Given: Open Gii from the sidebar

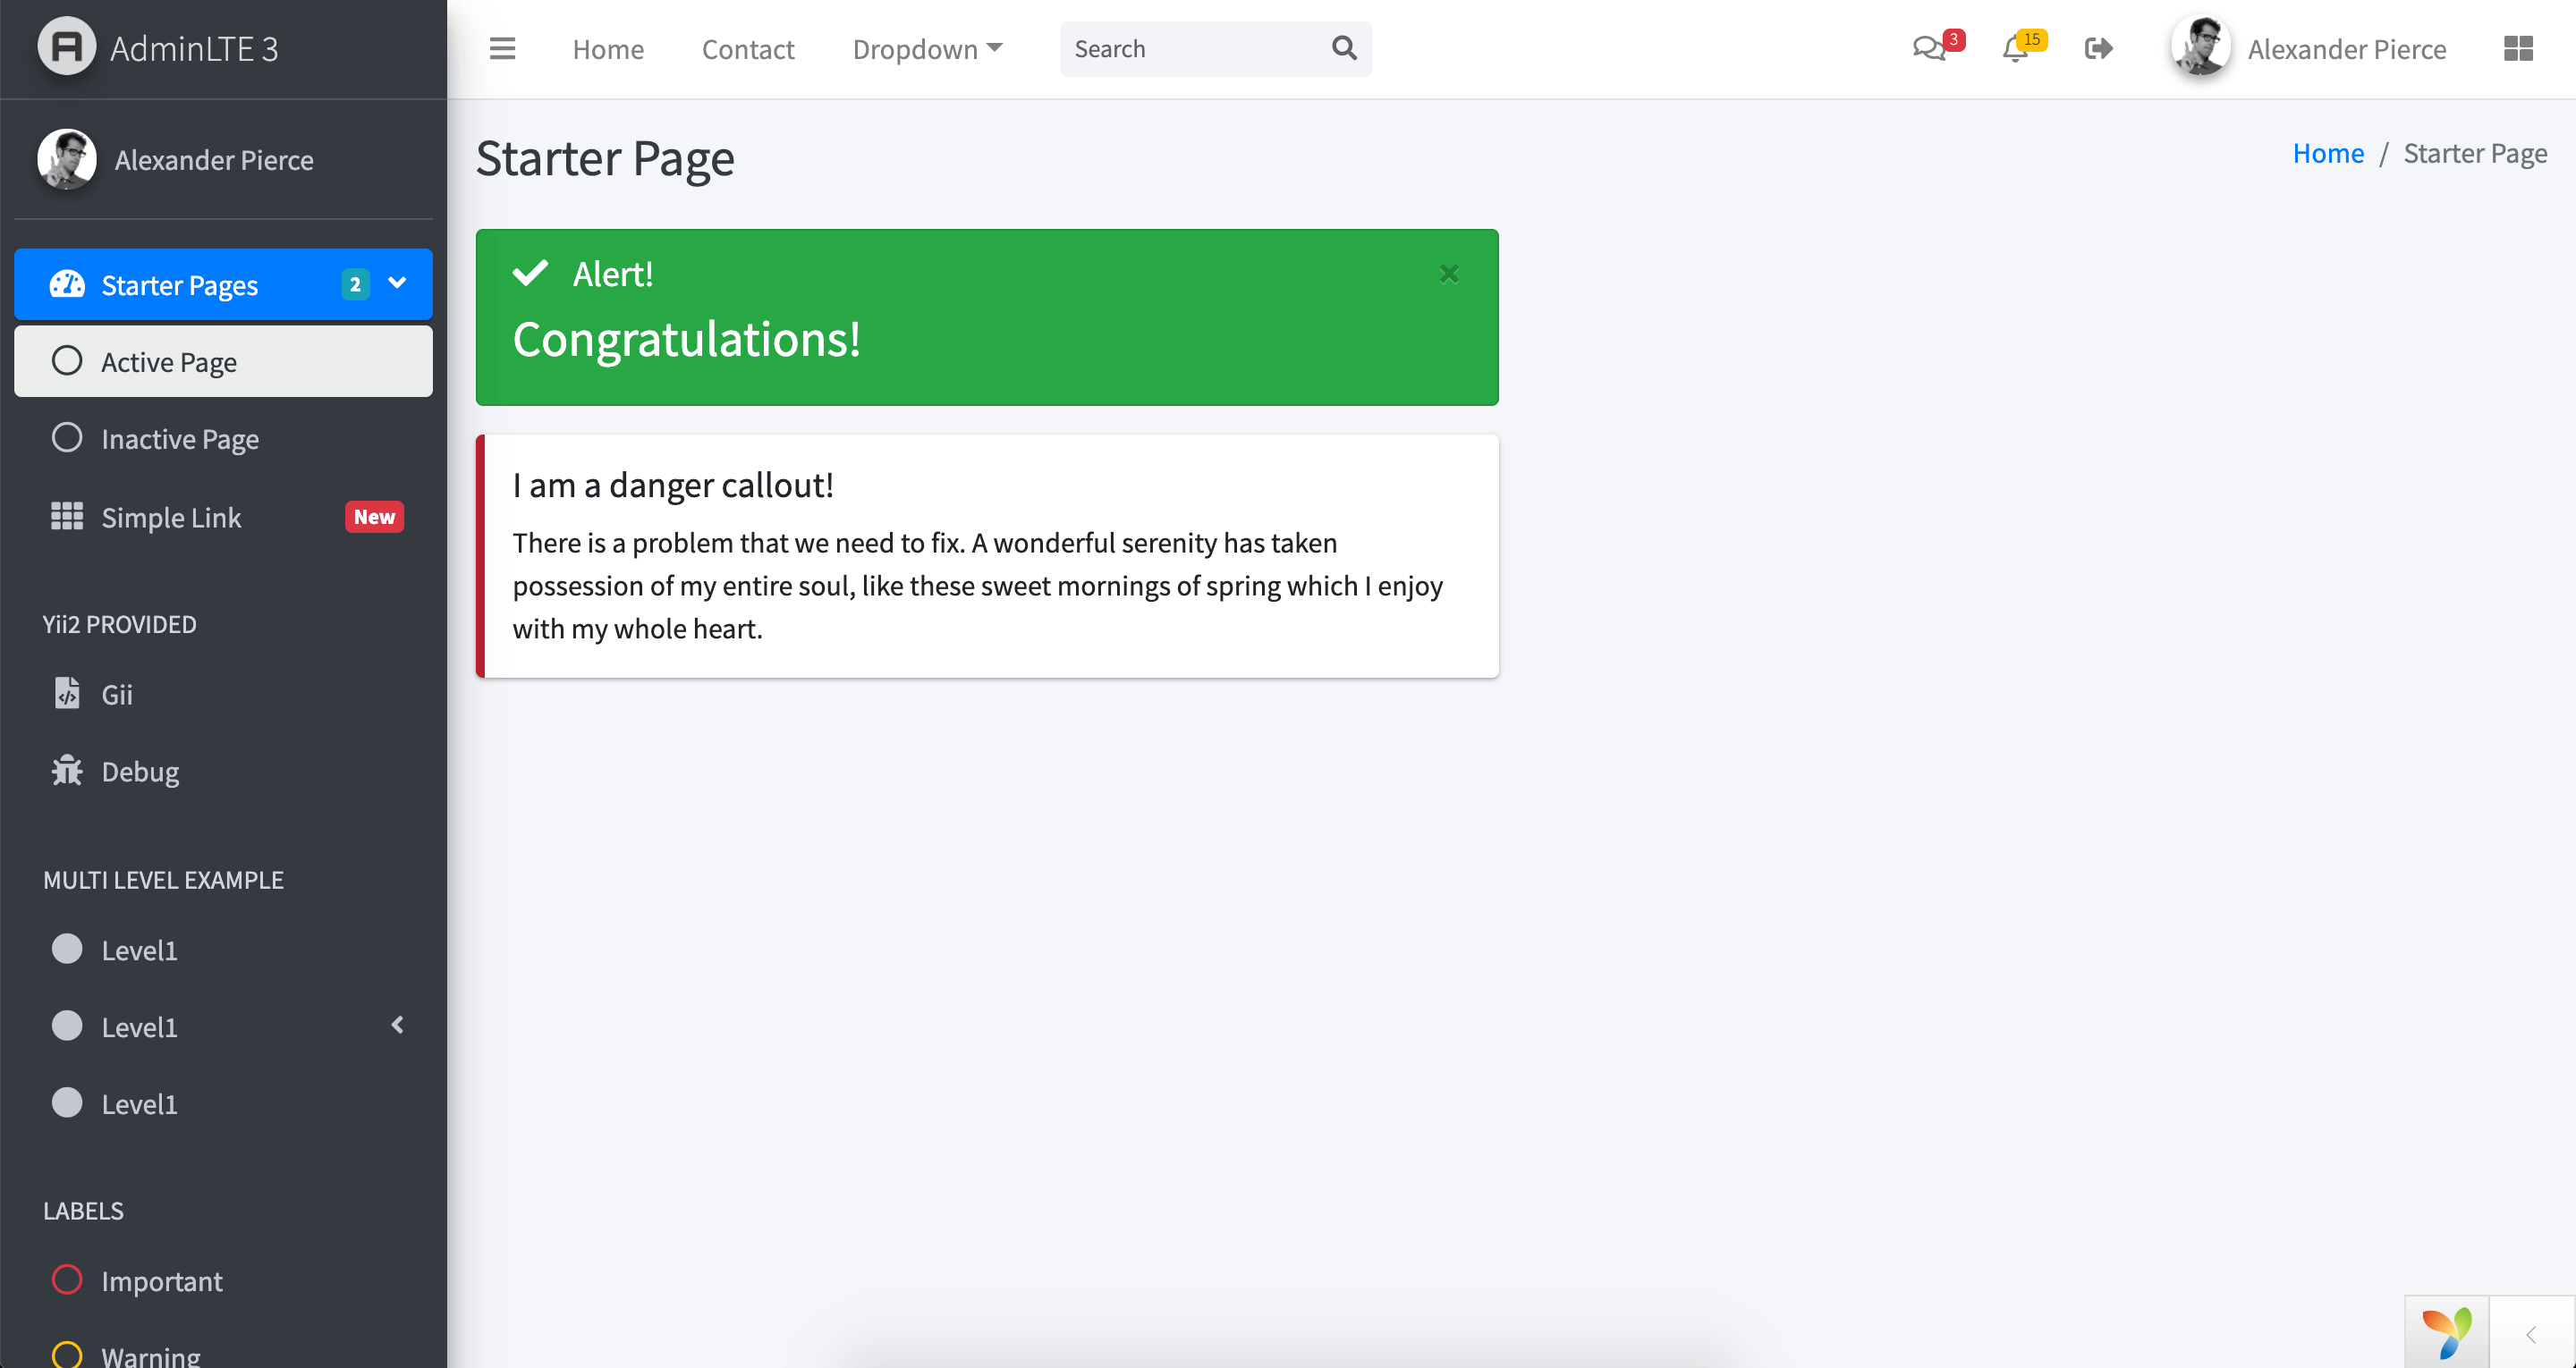Looking at the screenshot, I should (116, 694).
